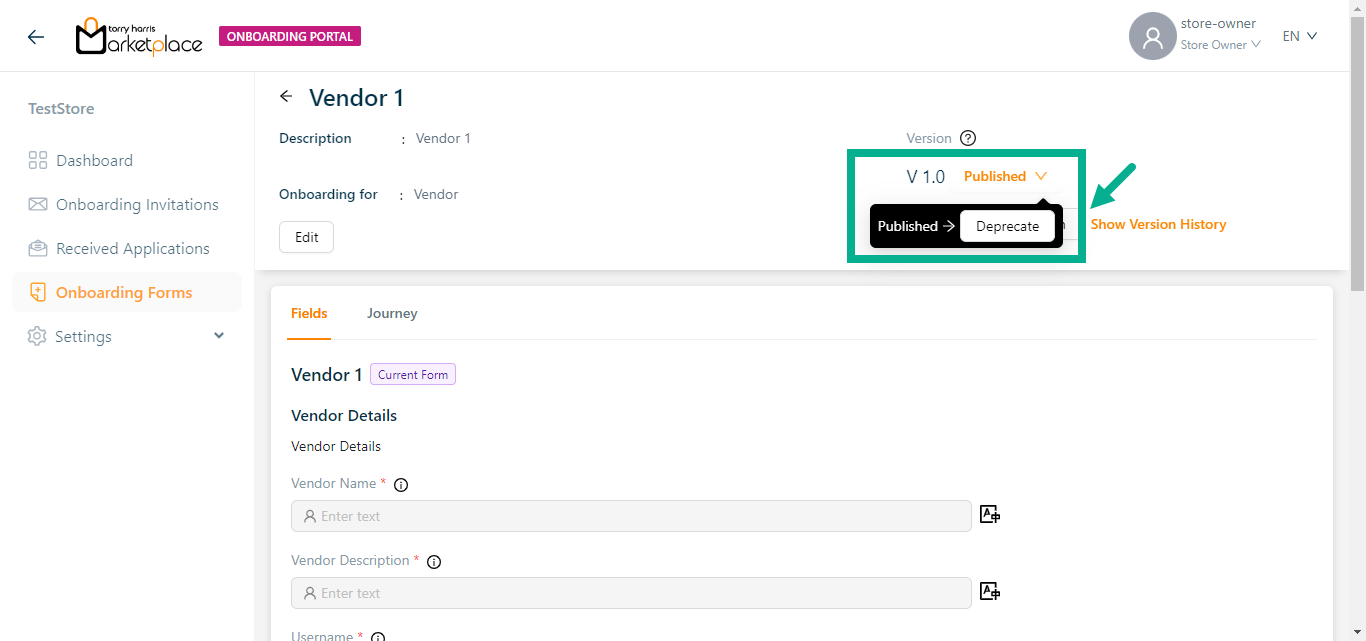Click the info icon next to Vendor Description
This screenshot has height=641, width=1366.
(x=434, y=562)
